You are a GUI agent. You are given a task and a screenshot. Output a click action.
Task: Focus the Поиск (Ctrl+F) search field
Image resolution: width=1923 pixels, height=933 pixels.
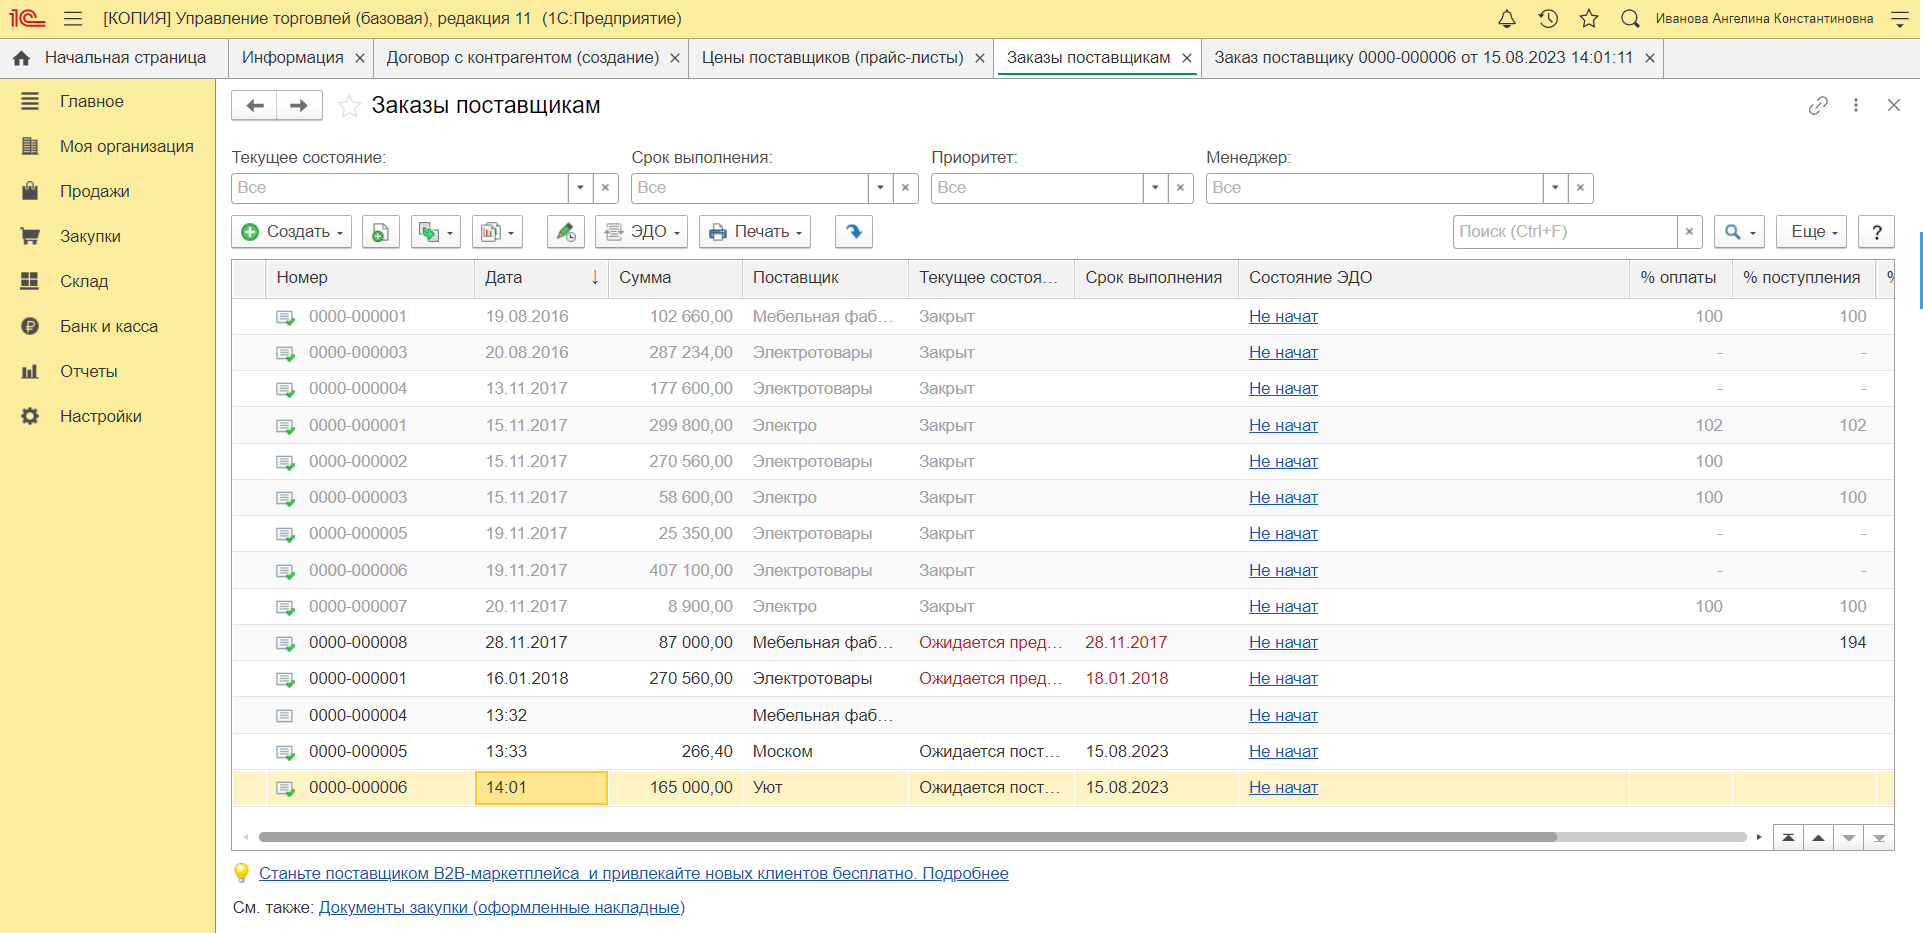point(1565,232)
